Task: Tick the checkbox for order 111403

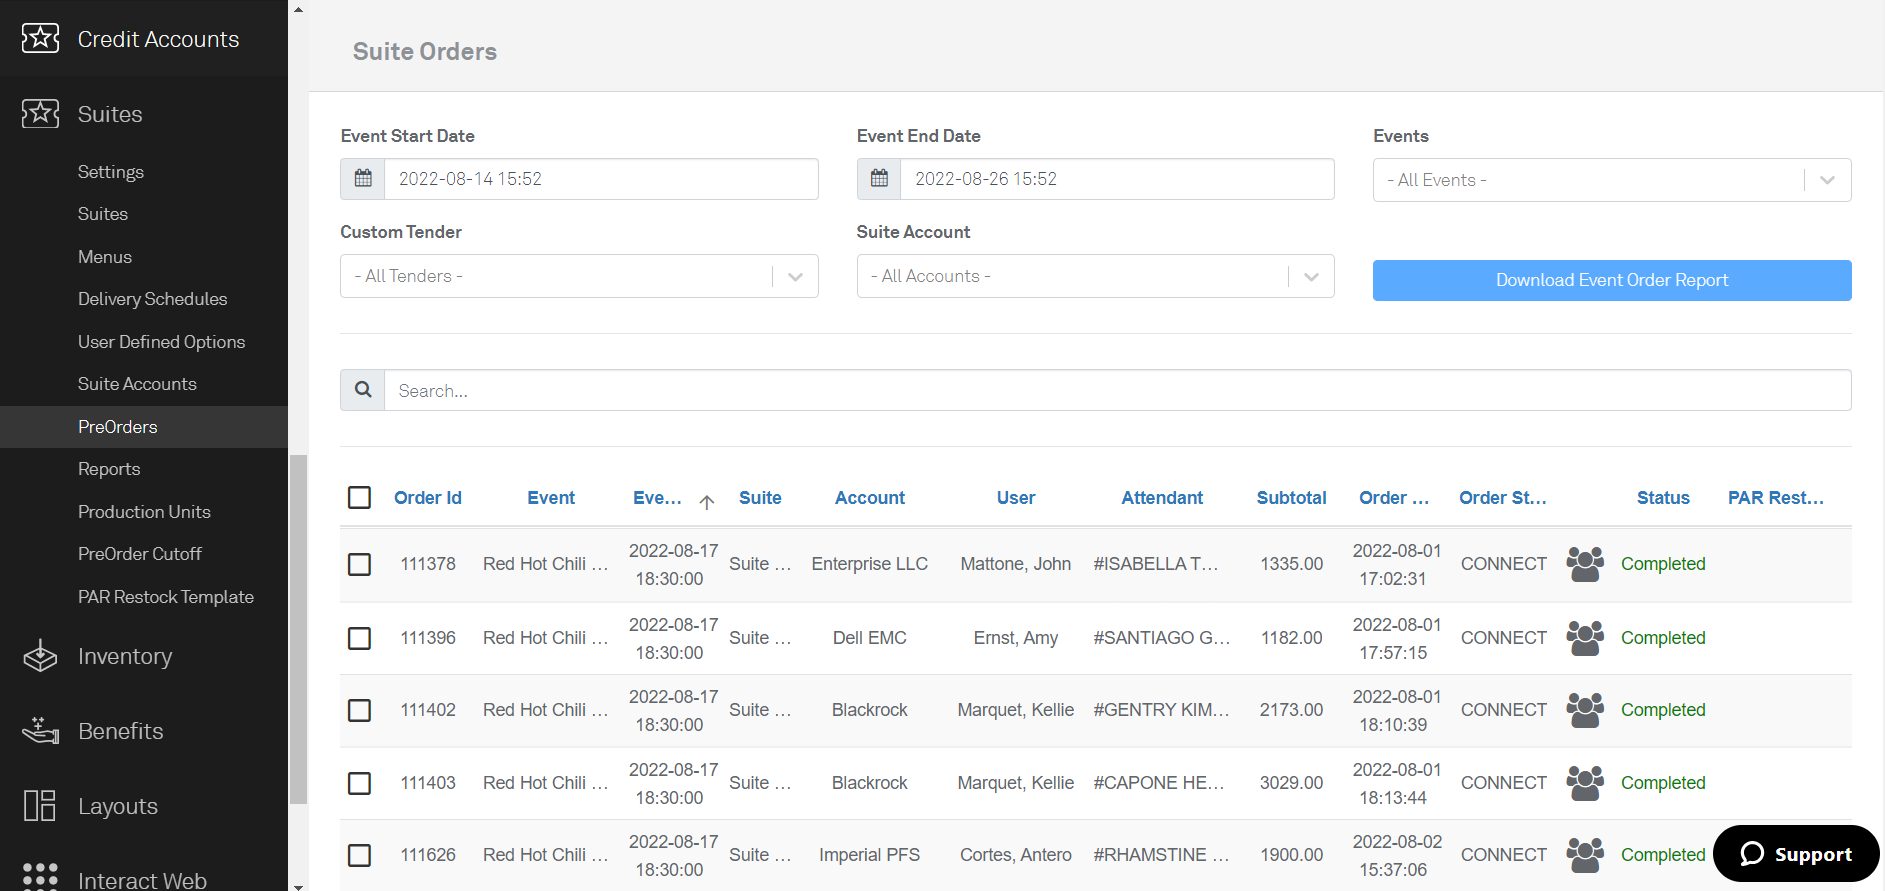Action: [359, 783]
